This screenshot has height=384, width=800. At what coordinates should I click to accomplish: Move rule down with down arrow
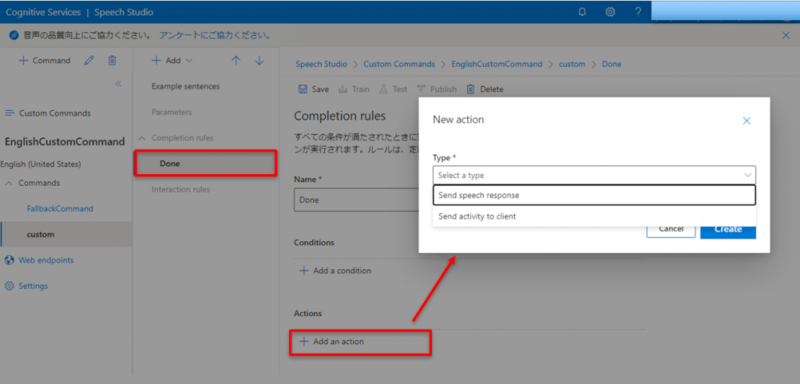260,60
